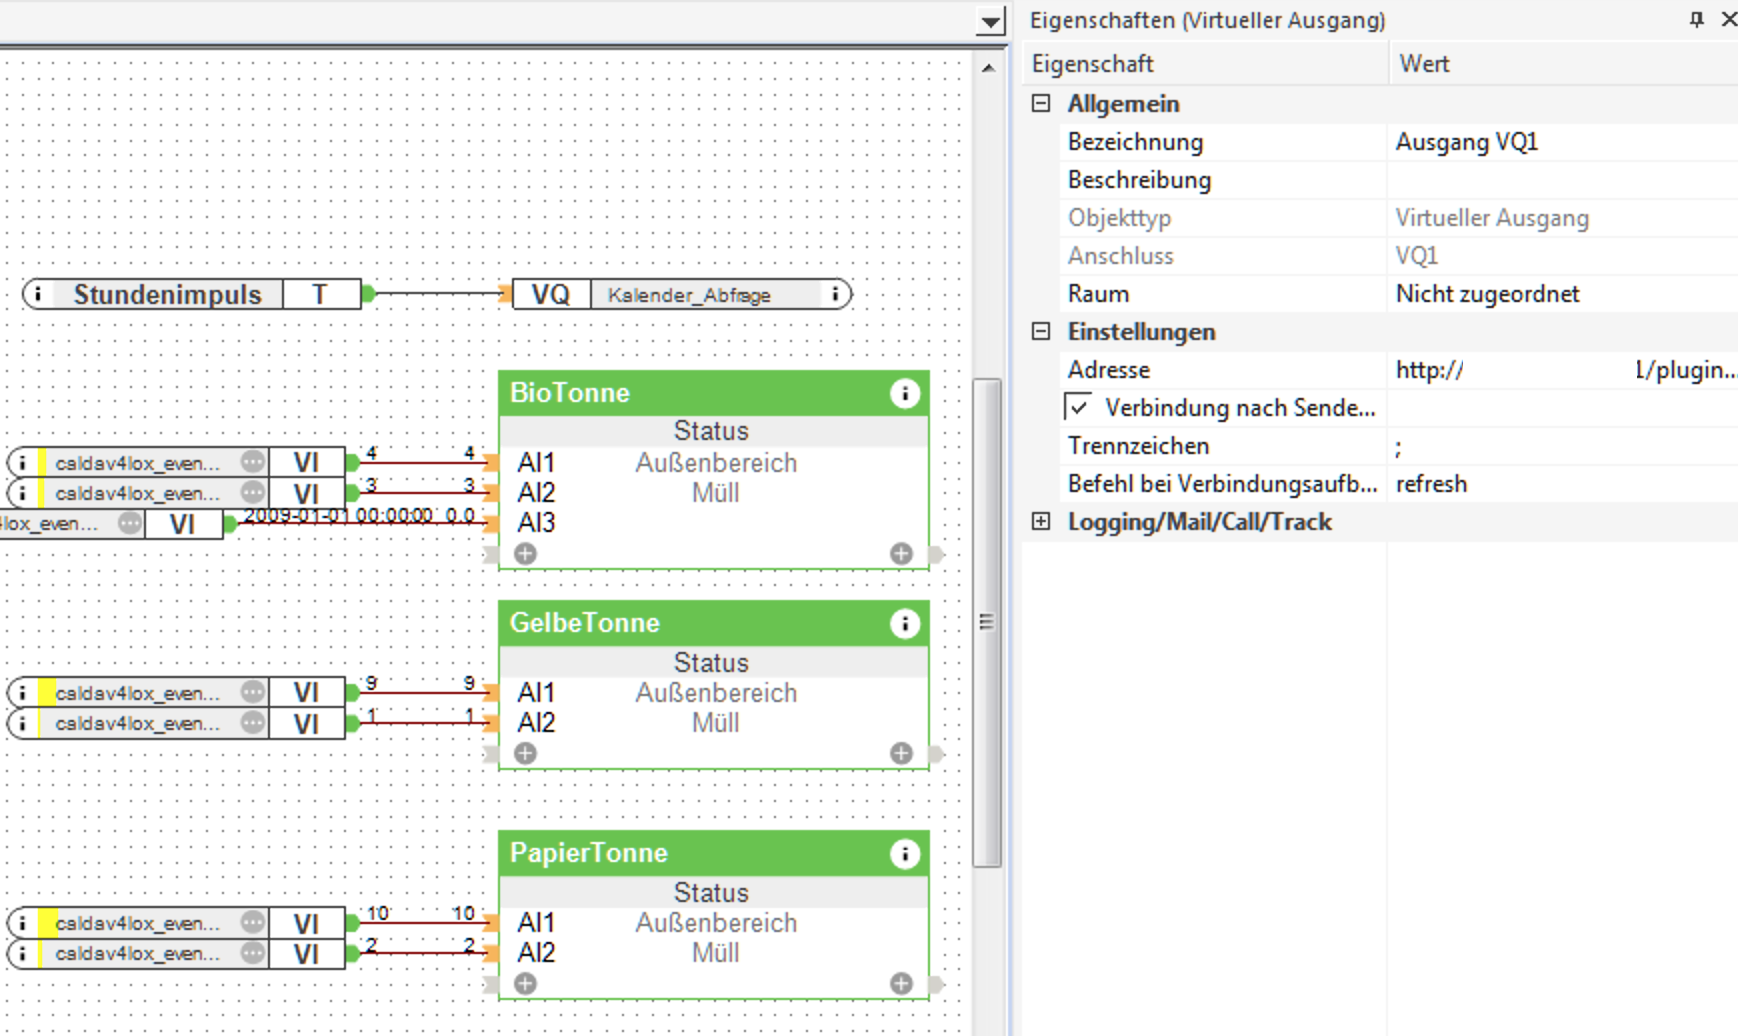
Task: Close the Eigenschaften properties panel
Action: pyautogui.click(x=1728, y=19)
